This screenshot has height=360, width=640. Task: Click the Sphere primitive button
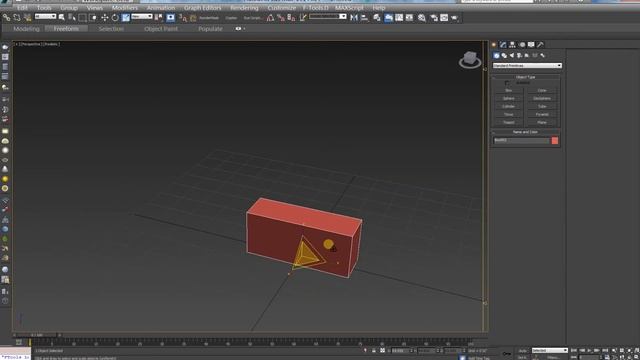[509, 98]
